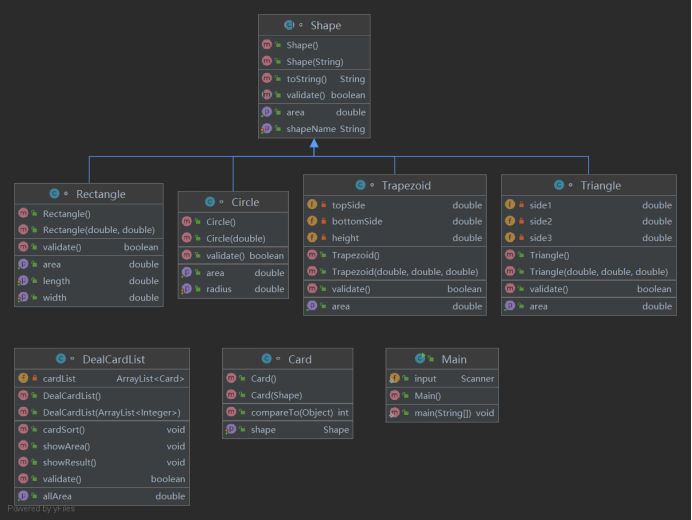Select validate() row in Rectangle class

tap(89, 247)
